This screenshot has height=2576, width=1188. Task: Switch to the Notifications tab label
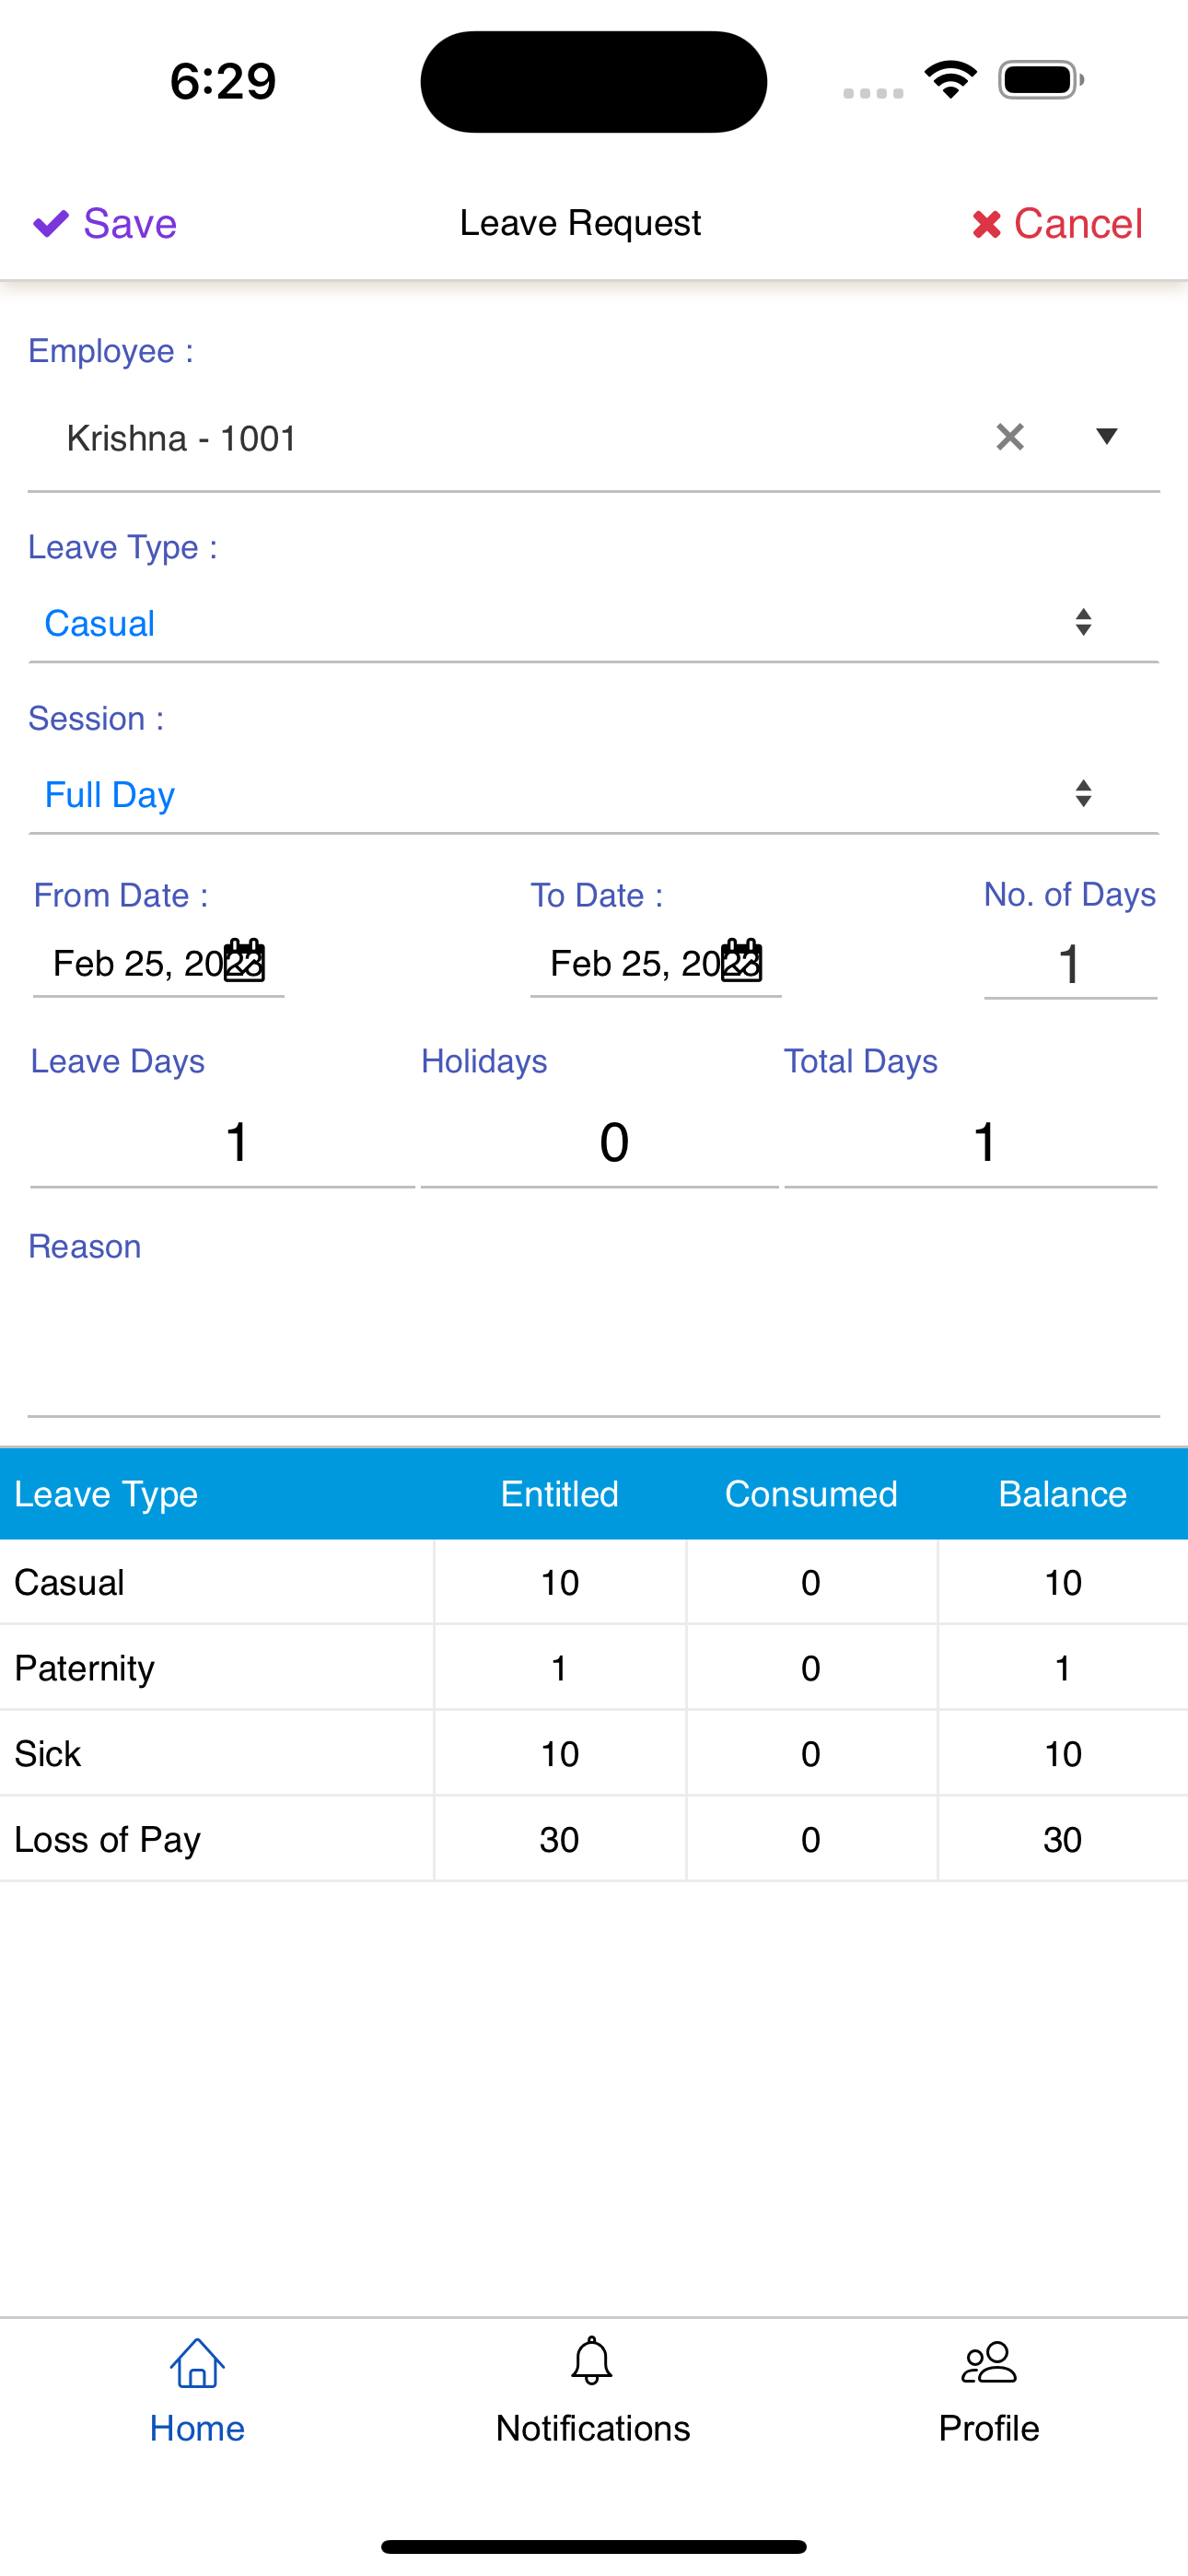593,2429
